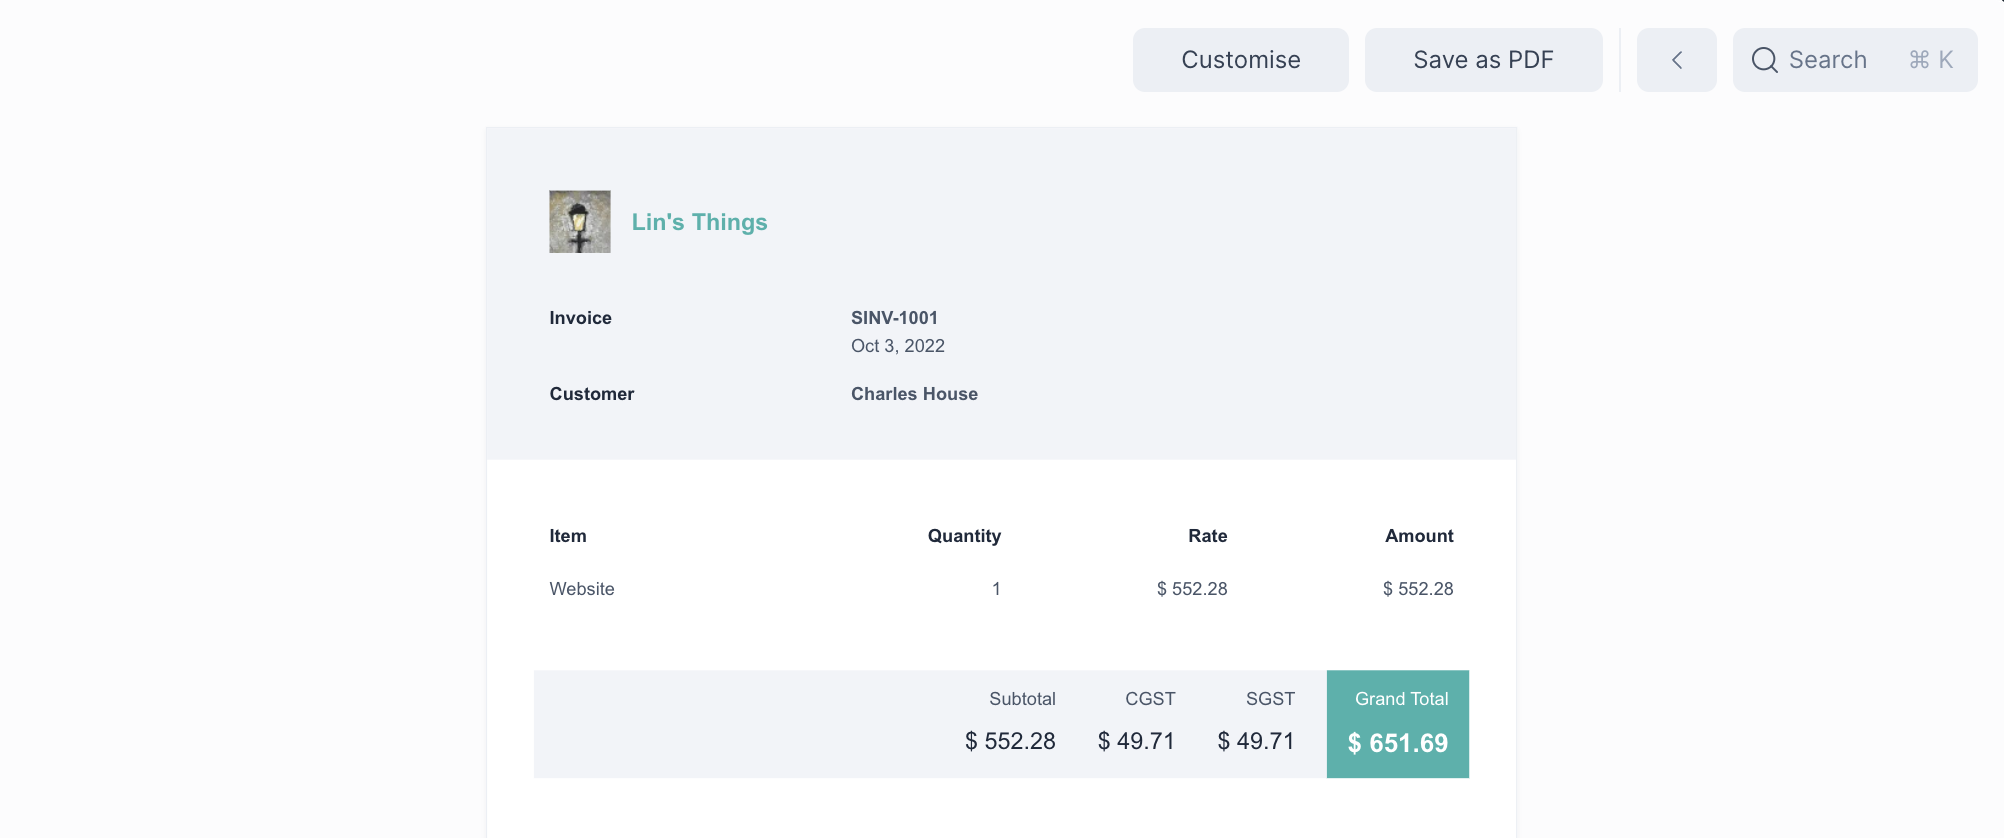Go back using the chevron arrow

[1676, 60]
